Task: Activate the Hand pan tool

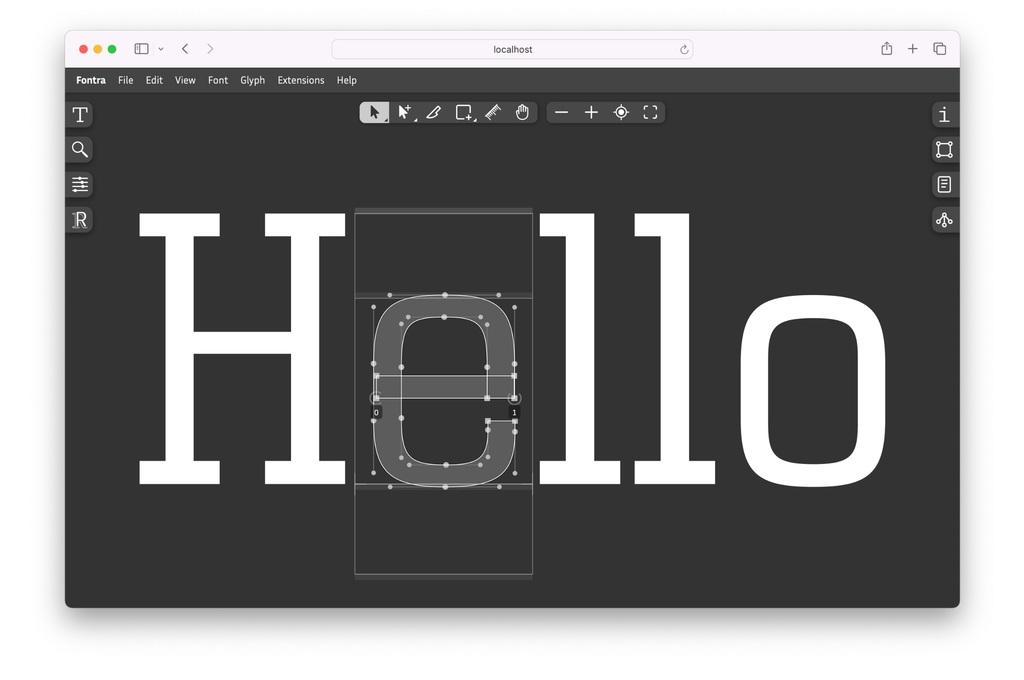Action: tap(522, 112)
